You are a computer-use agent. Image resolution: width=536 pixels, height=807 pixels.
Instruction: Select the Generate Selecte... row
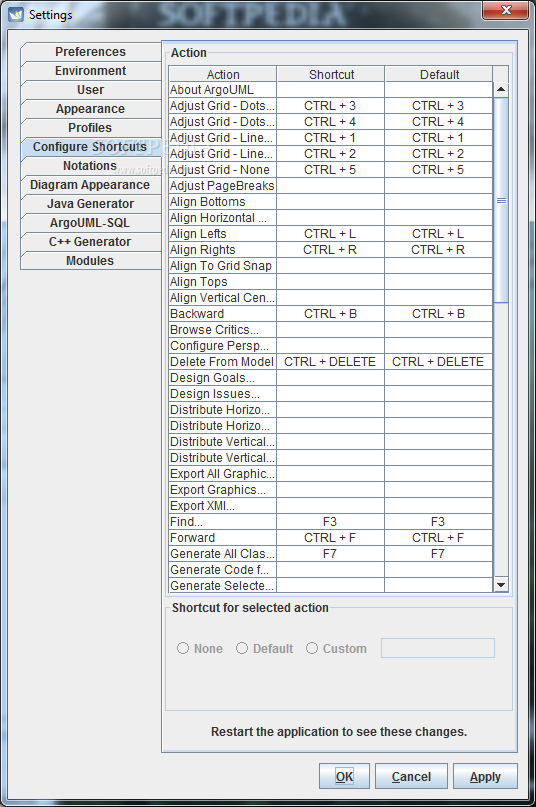click(331, 585)
